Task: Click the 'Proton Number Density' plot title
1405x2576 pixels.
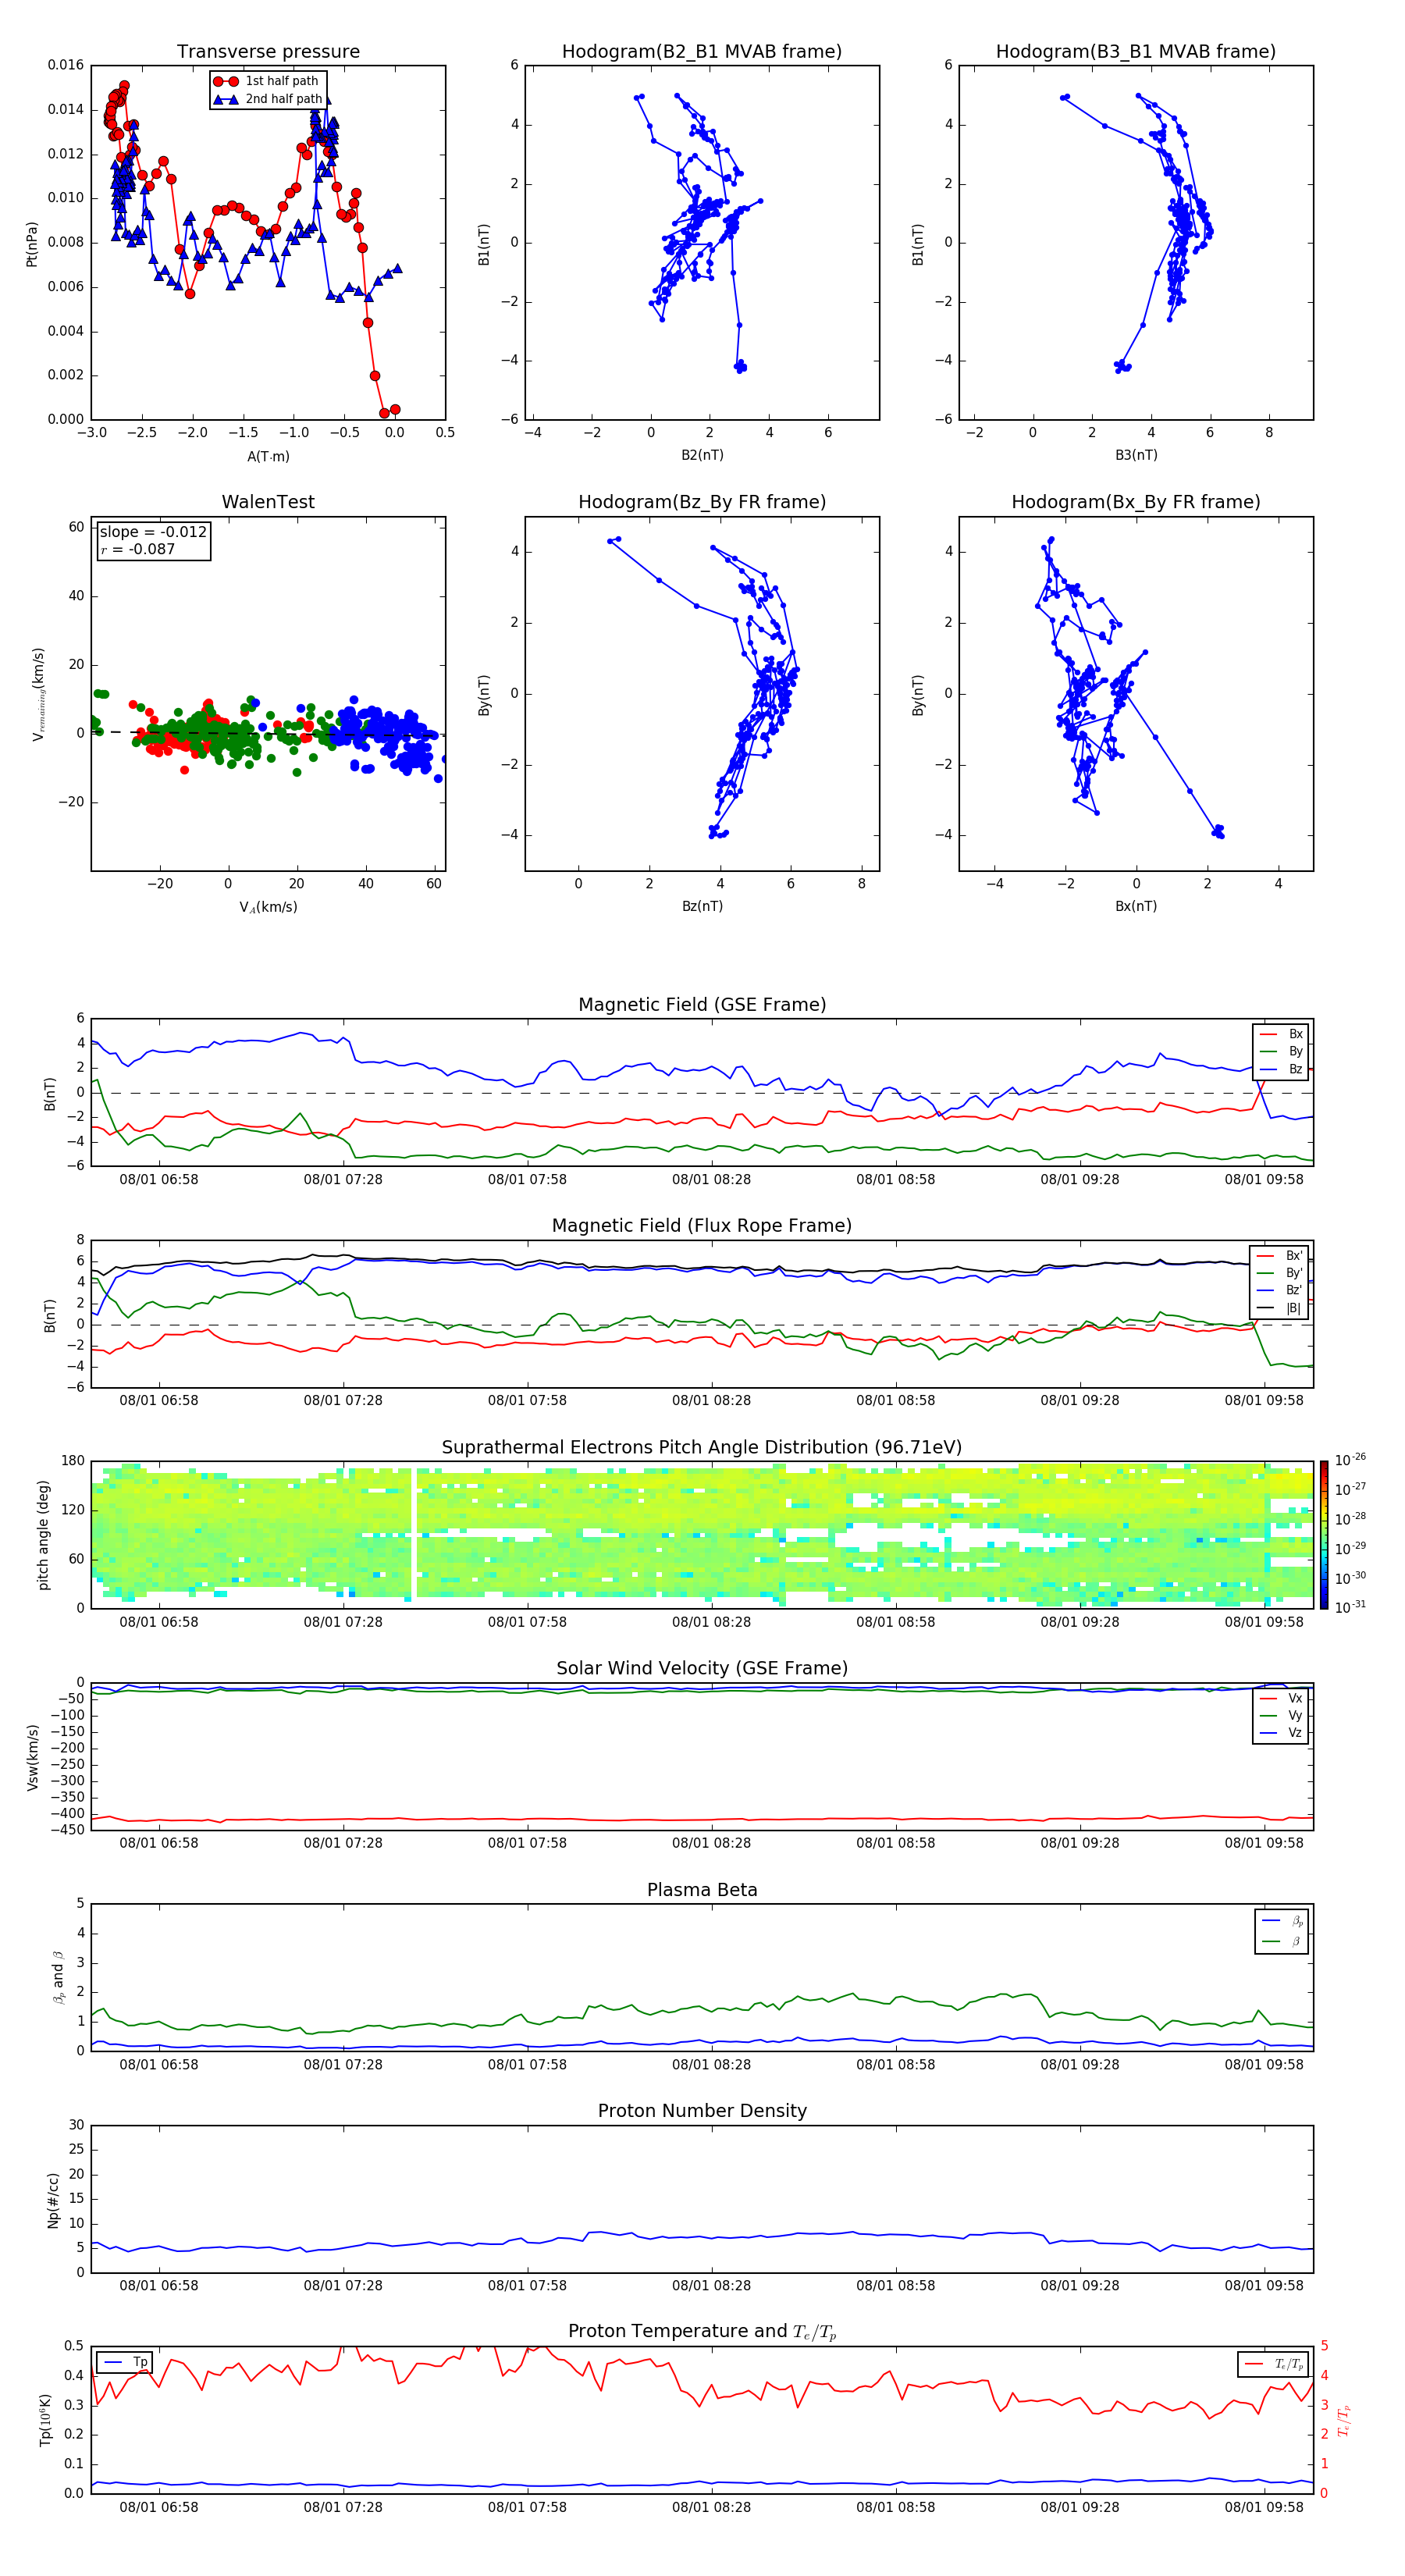Action: click(702, 2111)
